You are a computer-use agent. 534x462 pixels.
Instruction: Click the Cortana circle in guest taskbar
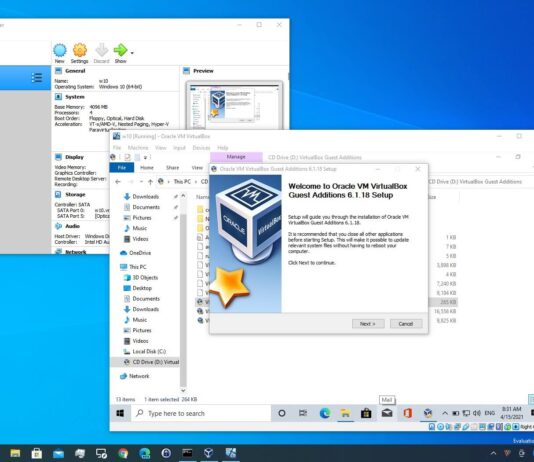point(282,413)
